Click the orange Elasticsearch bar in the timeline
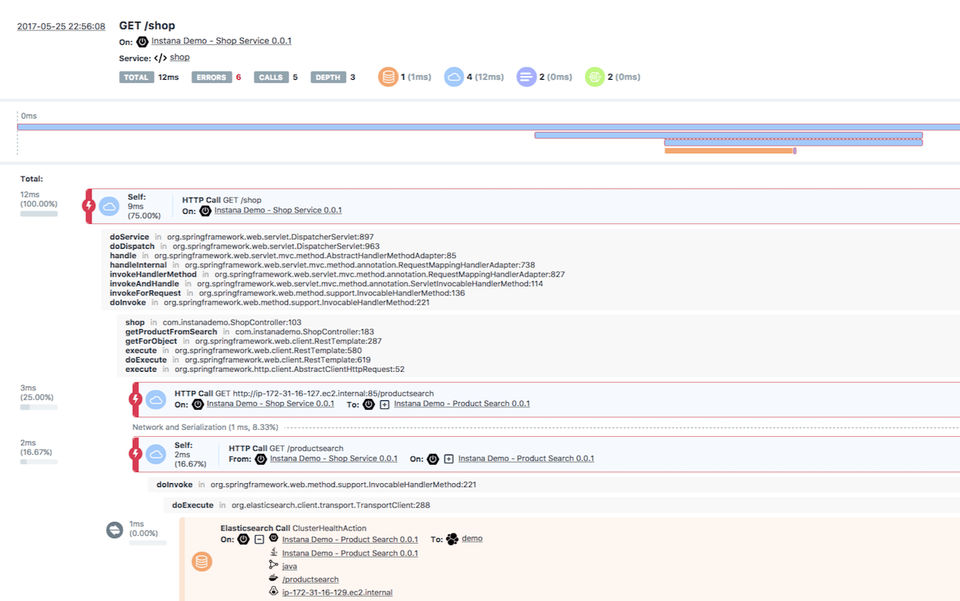The image size is (960, 601). pyautogui.click(x=730, y=151)
